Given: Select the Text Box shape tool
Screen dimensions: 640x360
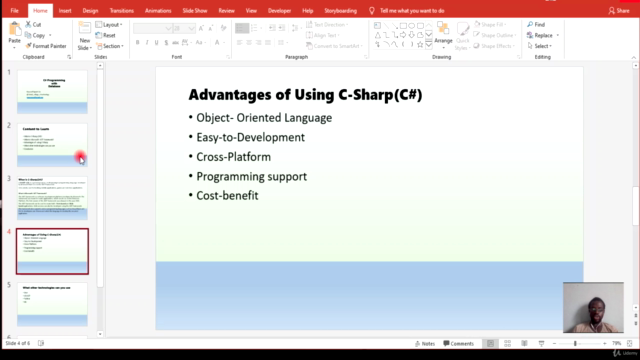Looking at the screenshot, I should click(378, 25).
